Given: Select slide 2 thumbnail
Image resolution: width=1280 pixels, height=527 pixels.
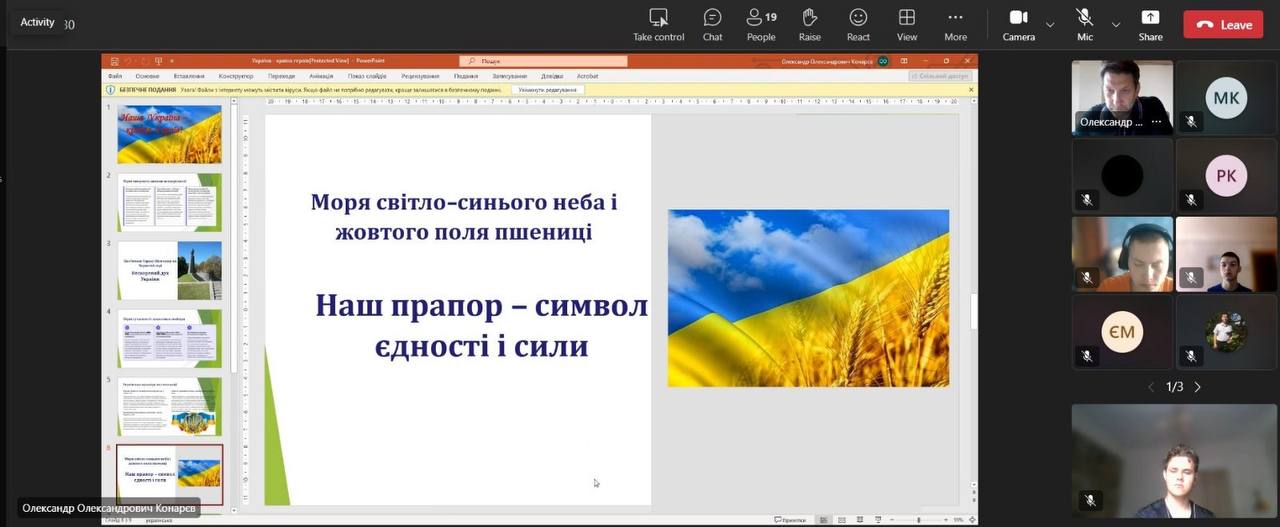Looking at the screenshot, I should [x=169, y=202].
